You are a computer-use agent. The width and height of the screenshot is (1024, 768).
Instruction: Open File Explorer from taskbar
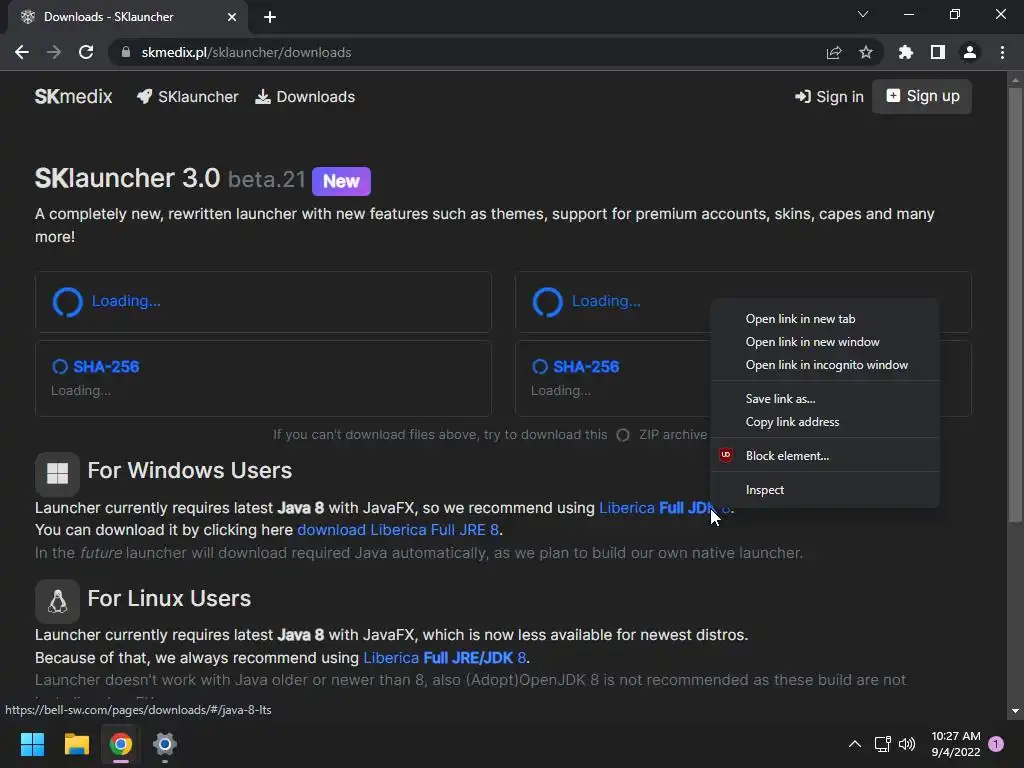pyautogui.click(x=76, y=744)
